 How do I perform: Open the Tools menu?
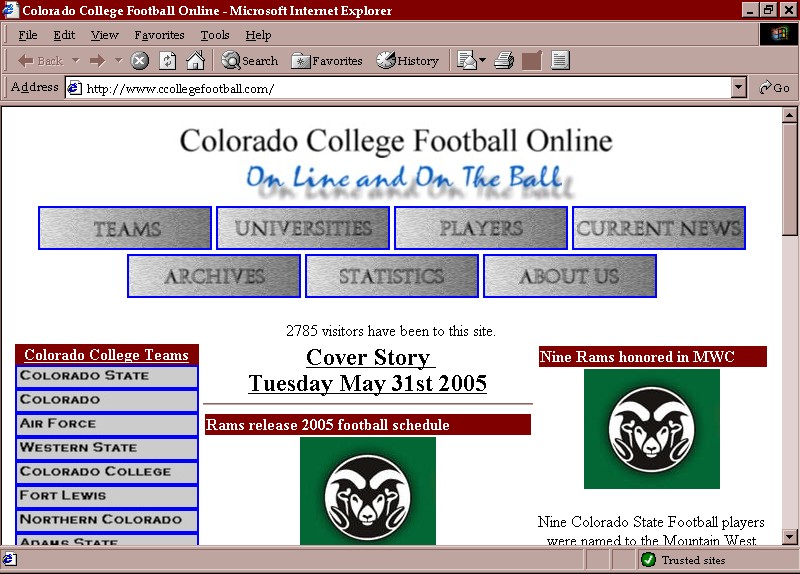[214, 35]
